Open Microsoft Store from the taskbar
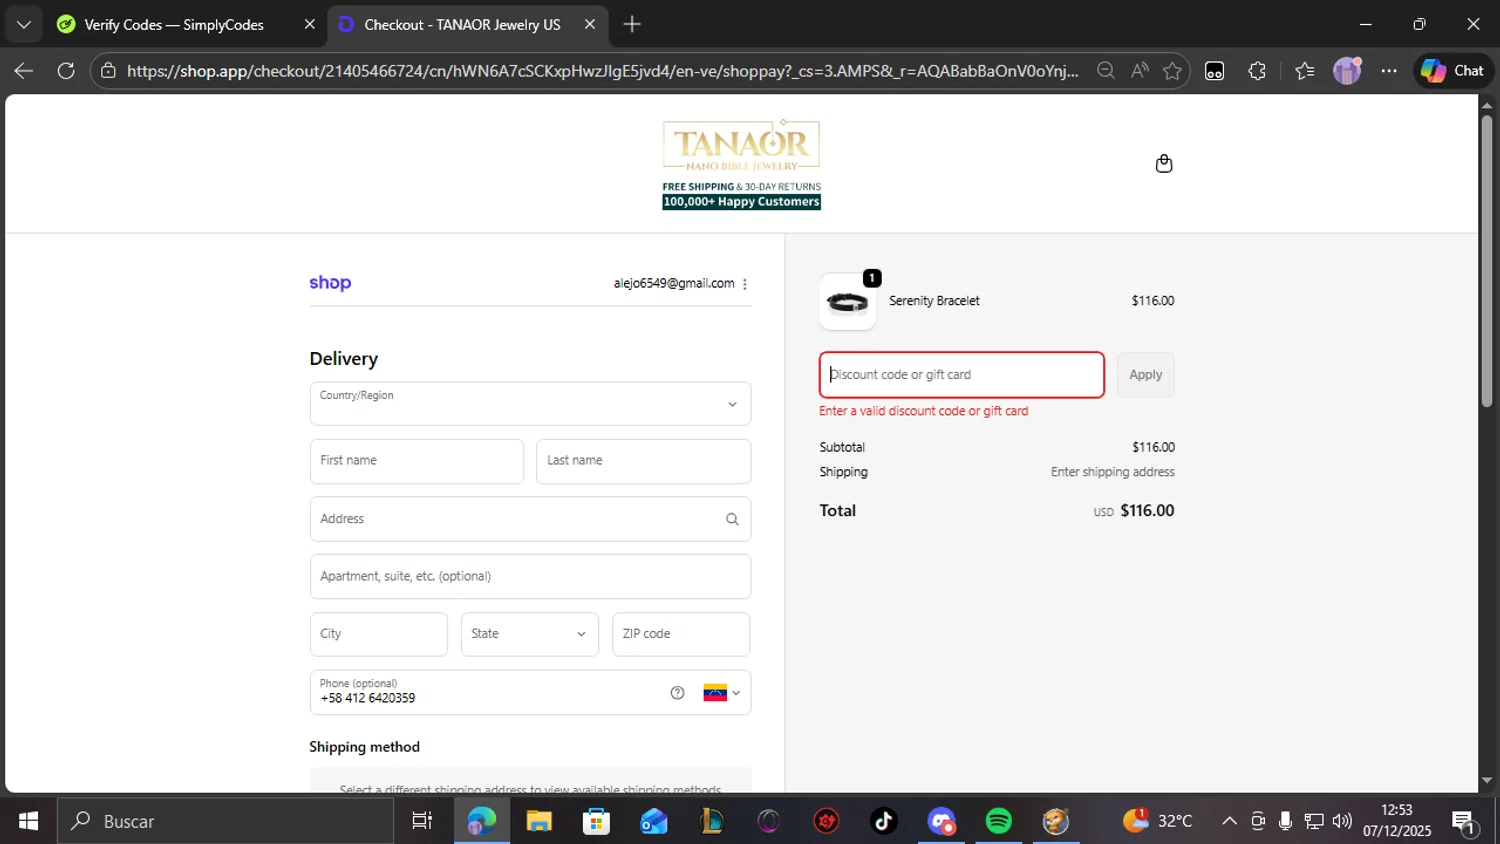Image resolution: width=1500 pixels, height=844 pixels. (596, 821)
